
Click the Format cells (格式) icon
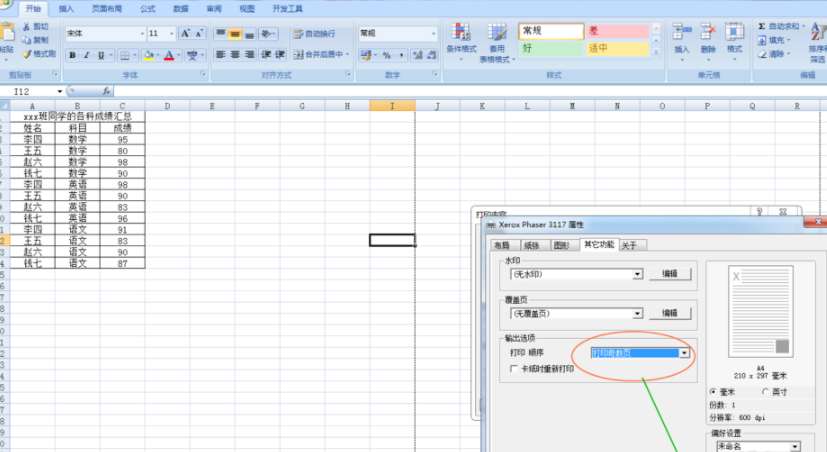(x=734, y=33)
